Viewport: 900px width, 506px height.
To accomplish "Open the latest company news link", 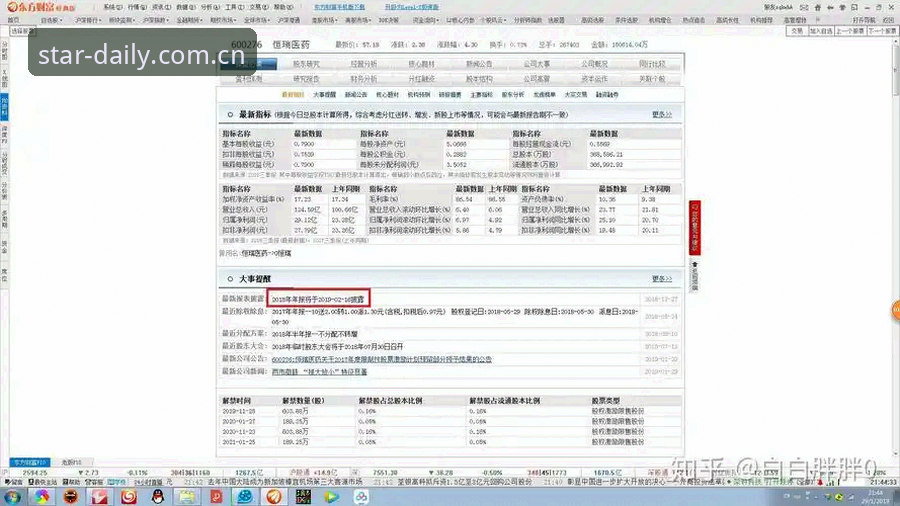I will [x=319, y=372].
